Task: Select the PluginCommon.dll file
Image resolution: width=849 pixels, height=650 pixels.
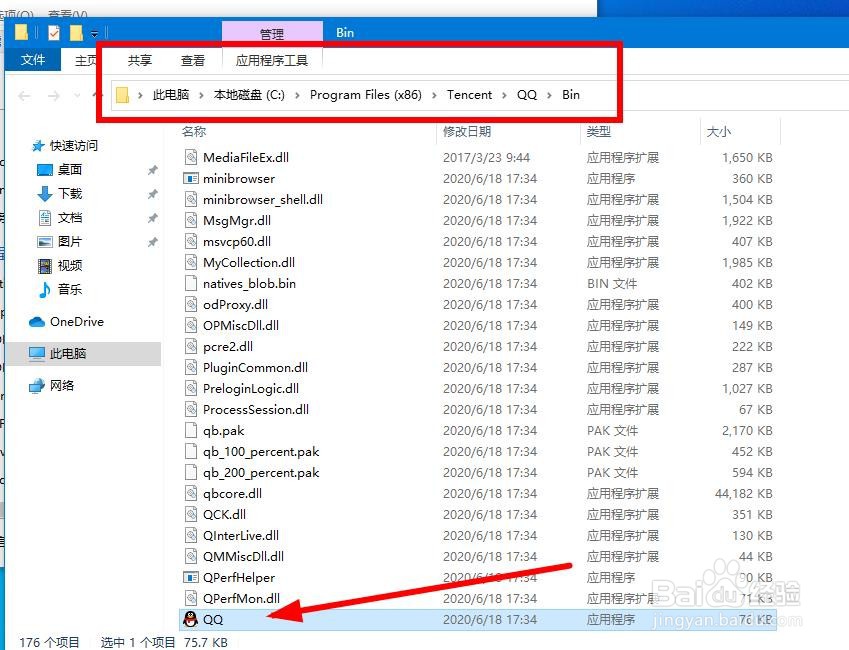Action: pos(255,368)
